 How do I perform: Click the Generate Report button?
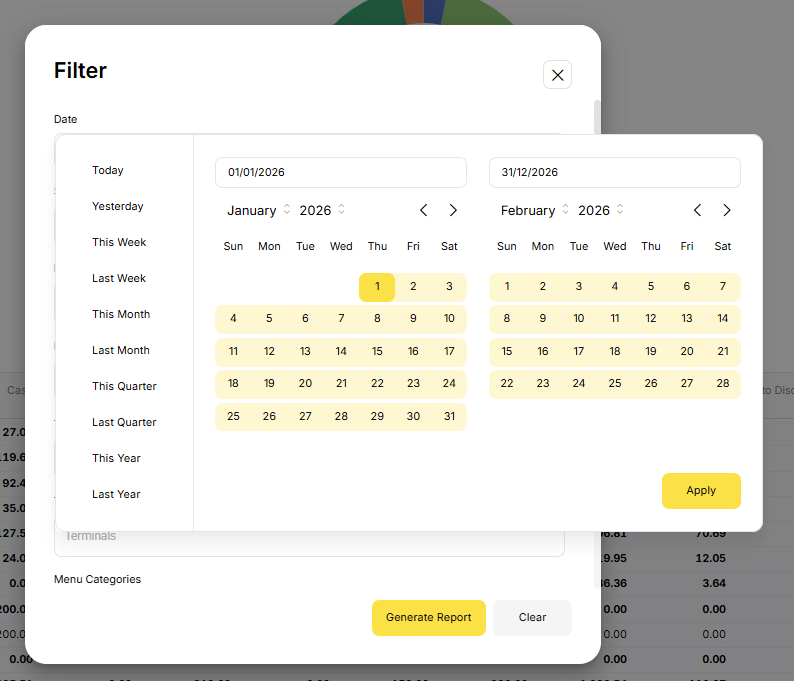point(429,617)
